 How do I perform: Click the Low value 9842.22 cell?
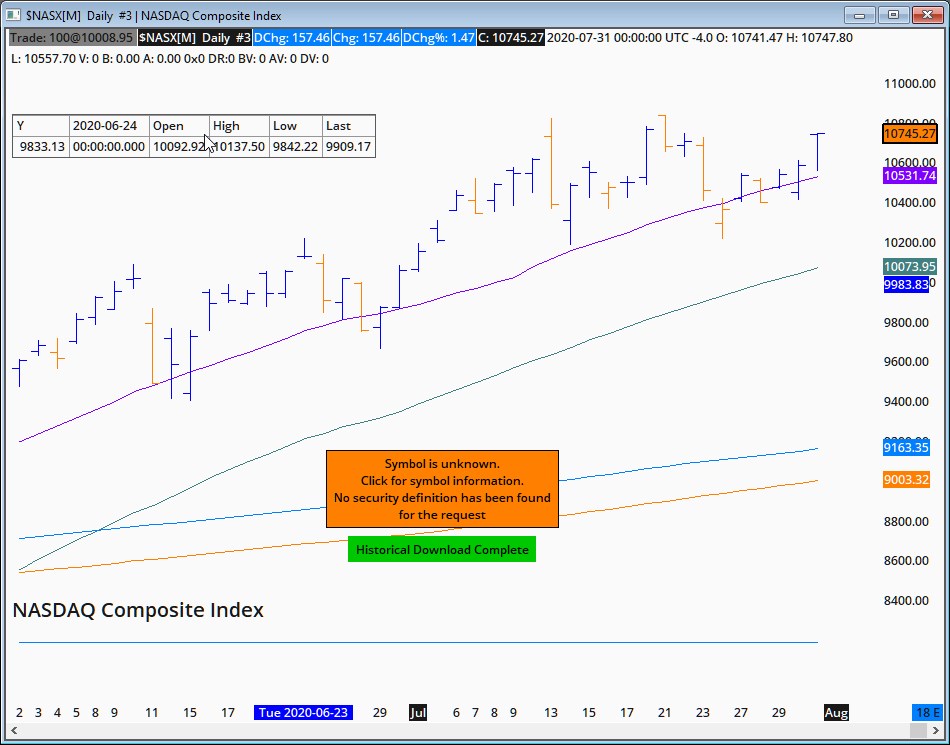coord(296,147)
